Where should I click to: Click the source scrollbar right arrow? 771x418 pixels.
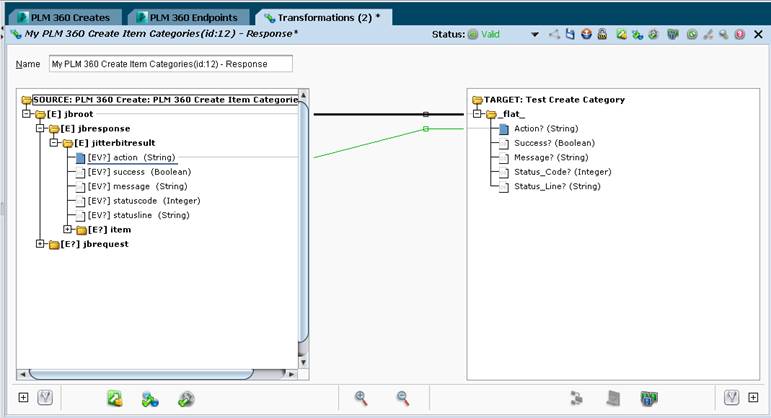coord(291,374)
